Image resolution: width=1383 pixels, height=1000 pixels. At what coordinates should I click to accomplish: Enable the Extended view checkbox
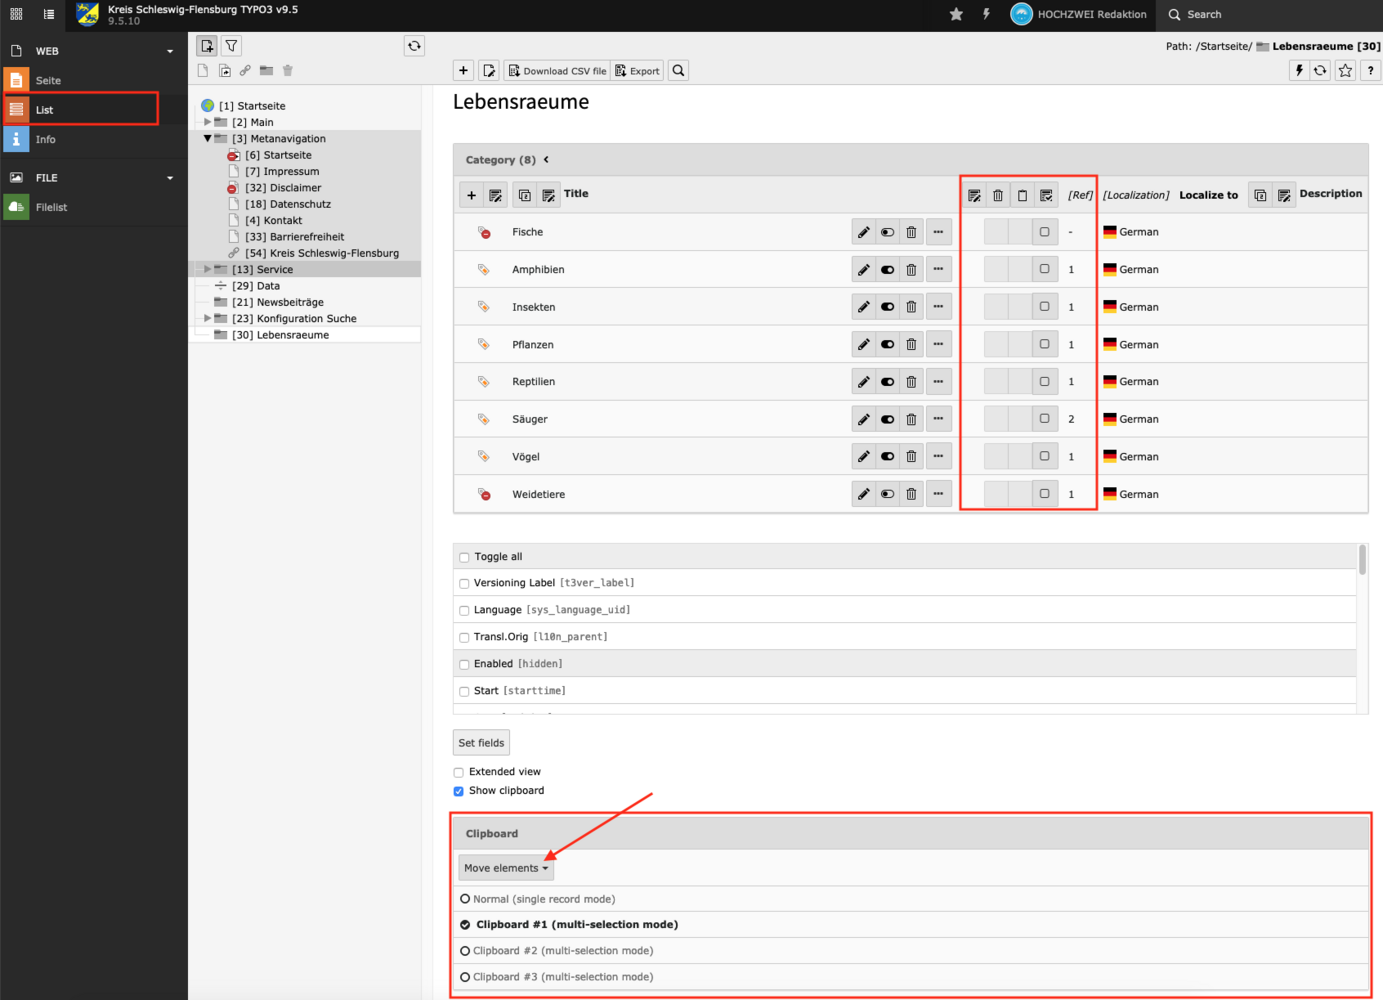click(459, 772)
